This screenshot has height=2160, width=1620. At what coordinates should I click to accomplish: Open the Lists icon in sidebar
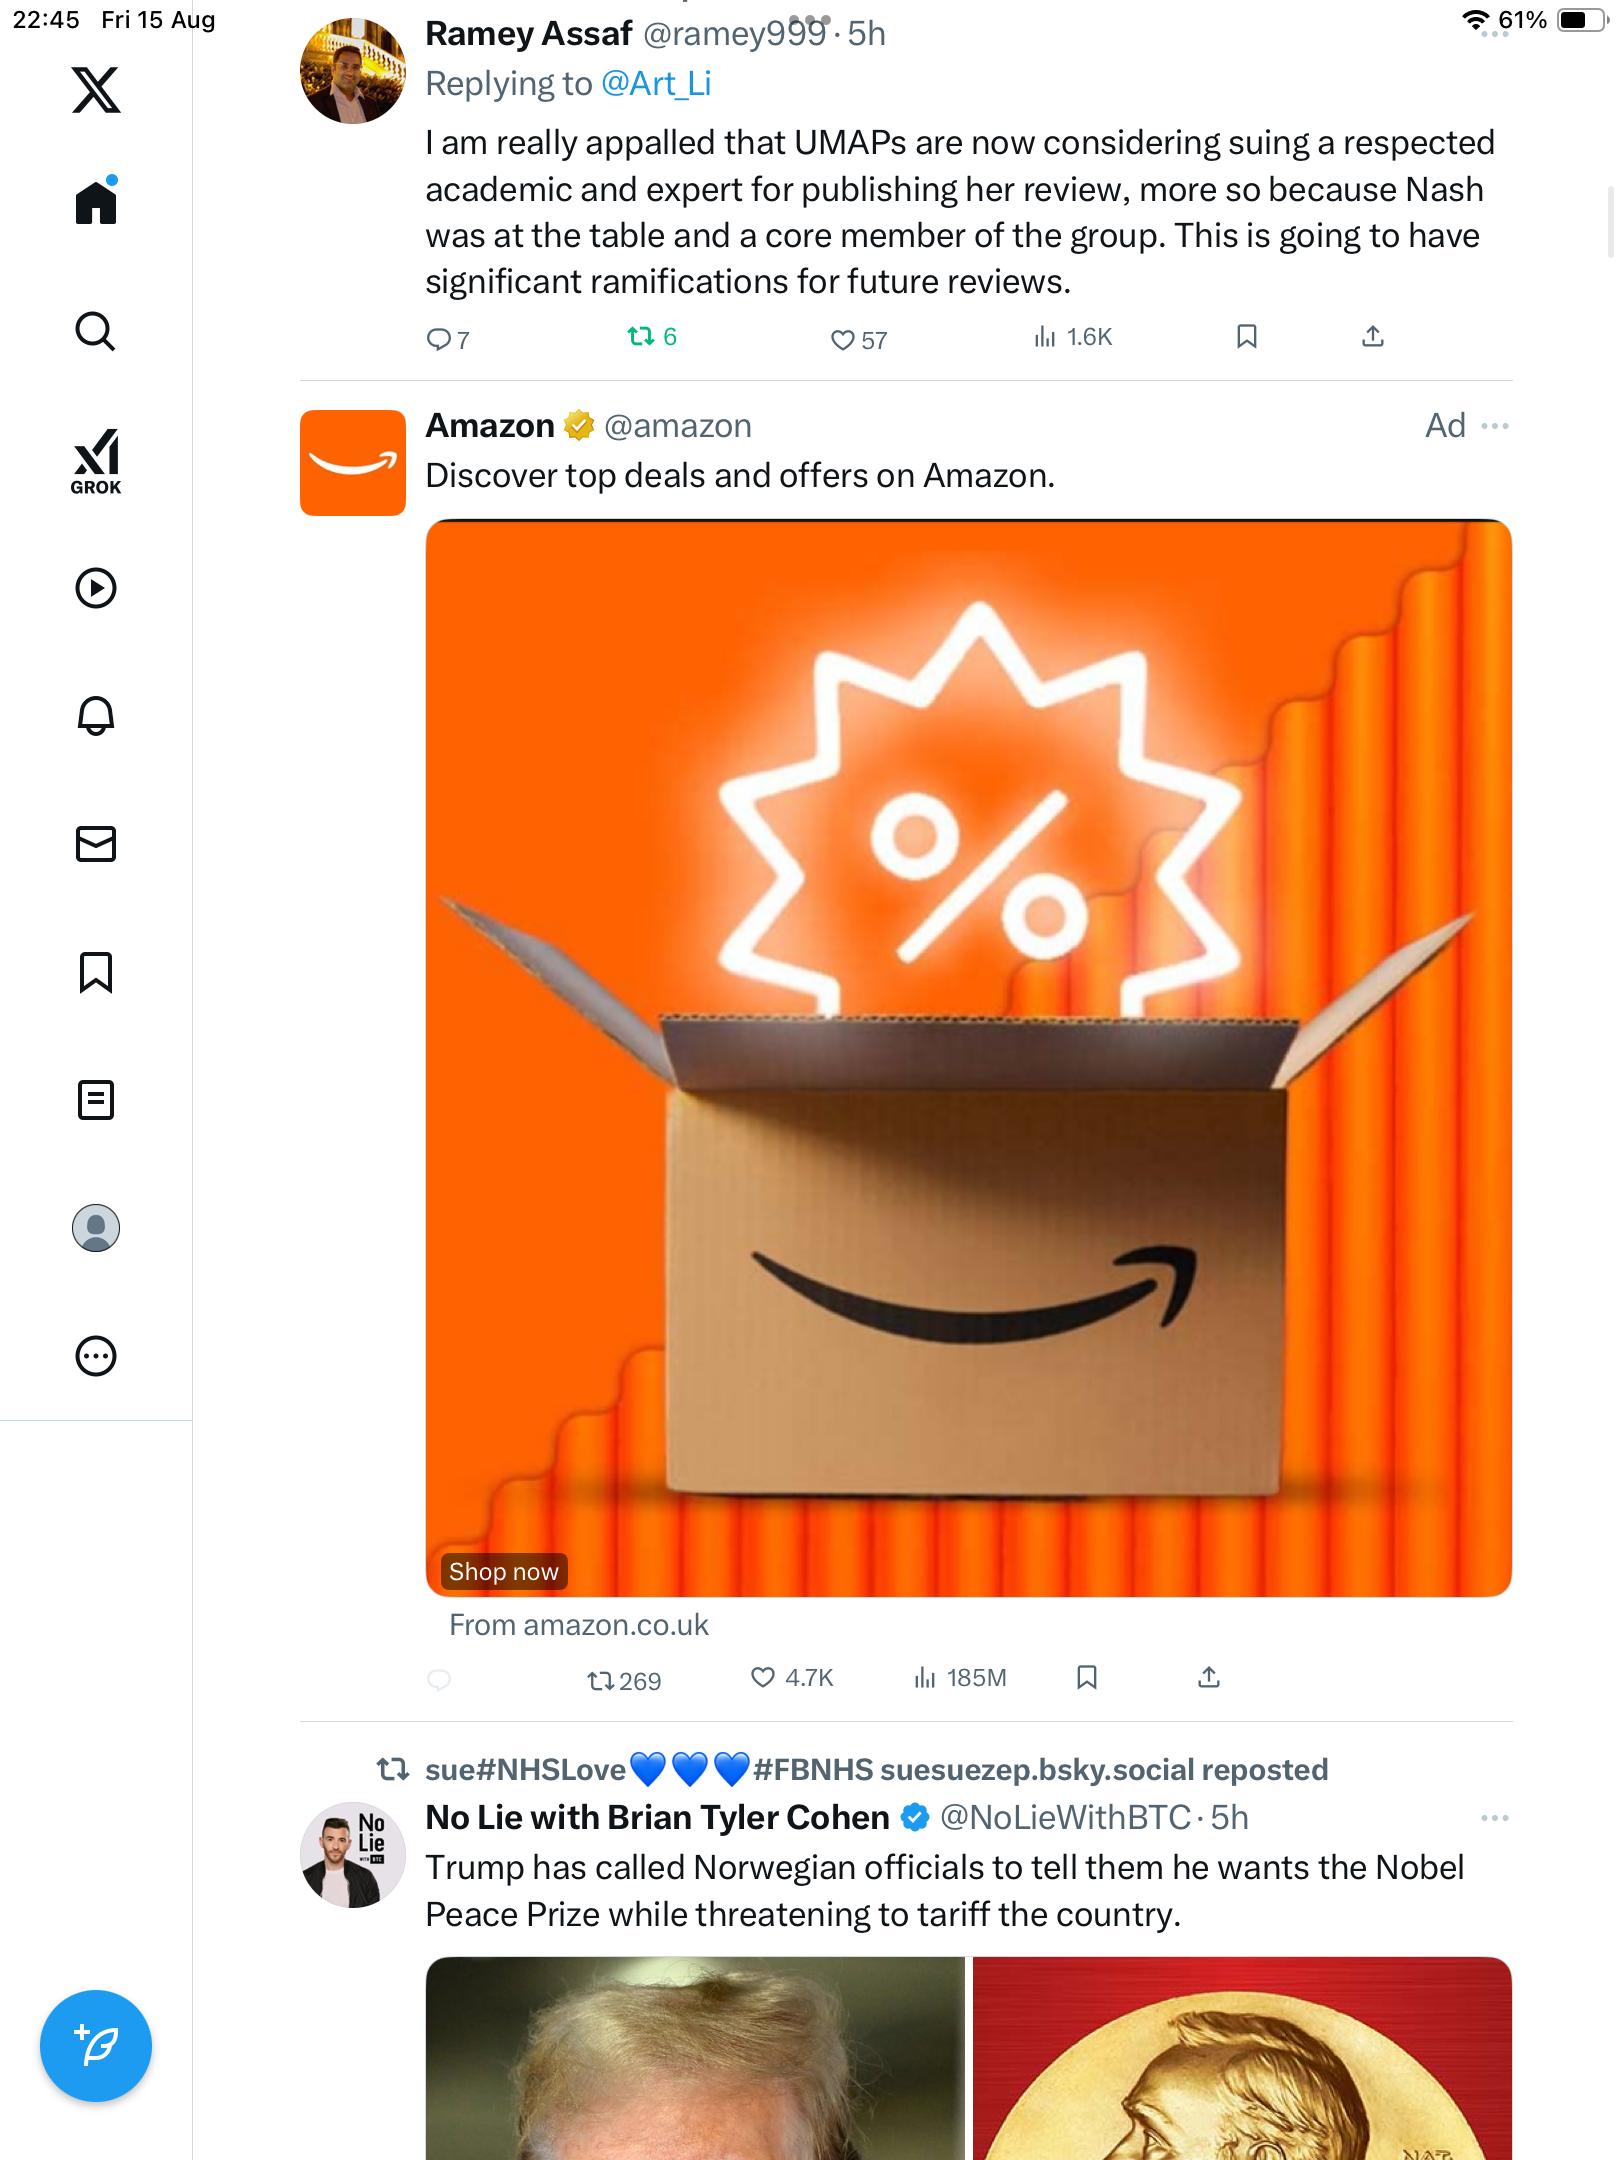[96, 1100]
